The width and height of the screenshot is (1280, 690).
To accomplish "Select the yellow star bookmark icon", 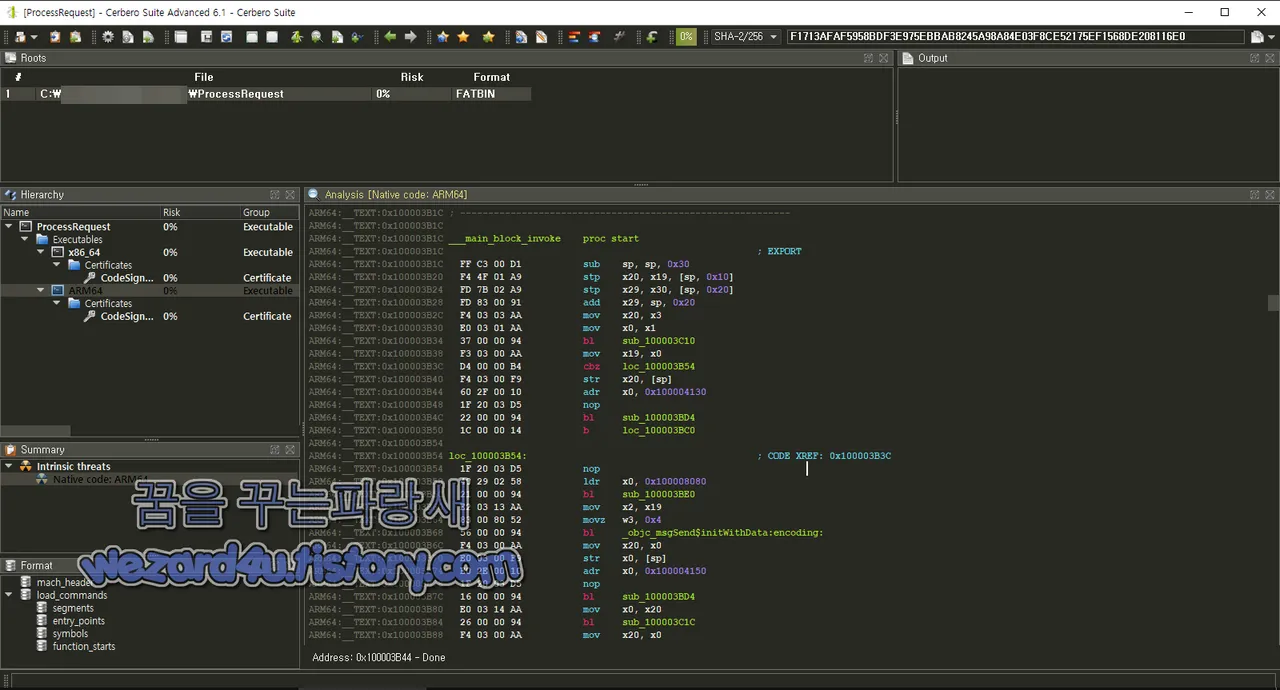I will tap(464, 36).
